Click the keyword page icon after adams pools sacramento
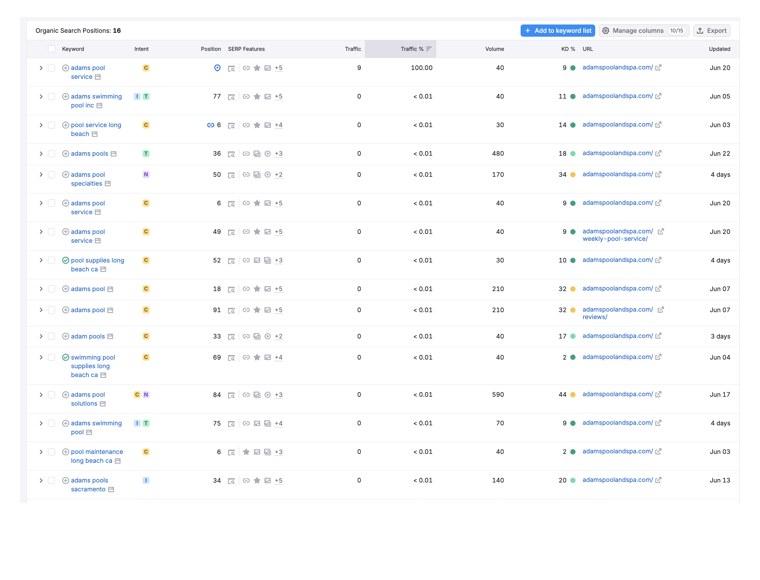The height and width of the screenshot is (580, 760). [x=111, y=490]
